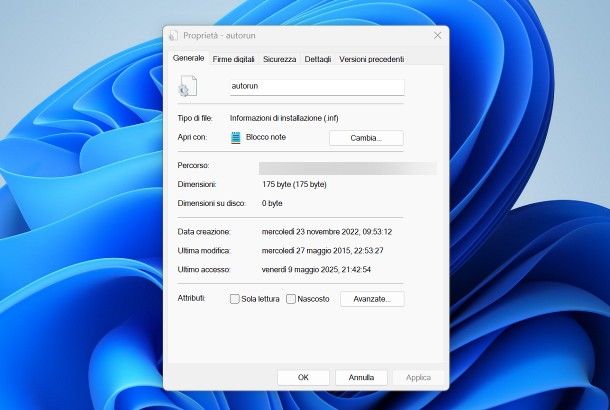Screen dimensions: 610x410
Task: Click the '0 byte' disk size value
Action: tap(272, 203)
